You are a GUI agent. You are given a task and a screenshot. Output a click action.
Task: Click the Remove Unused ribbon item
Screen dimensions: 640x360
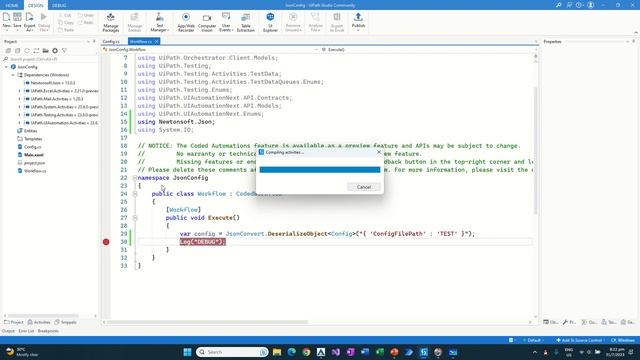pos(293,22)
